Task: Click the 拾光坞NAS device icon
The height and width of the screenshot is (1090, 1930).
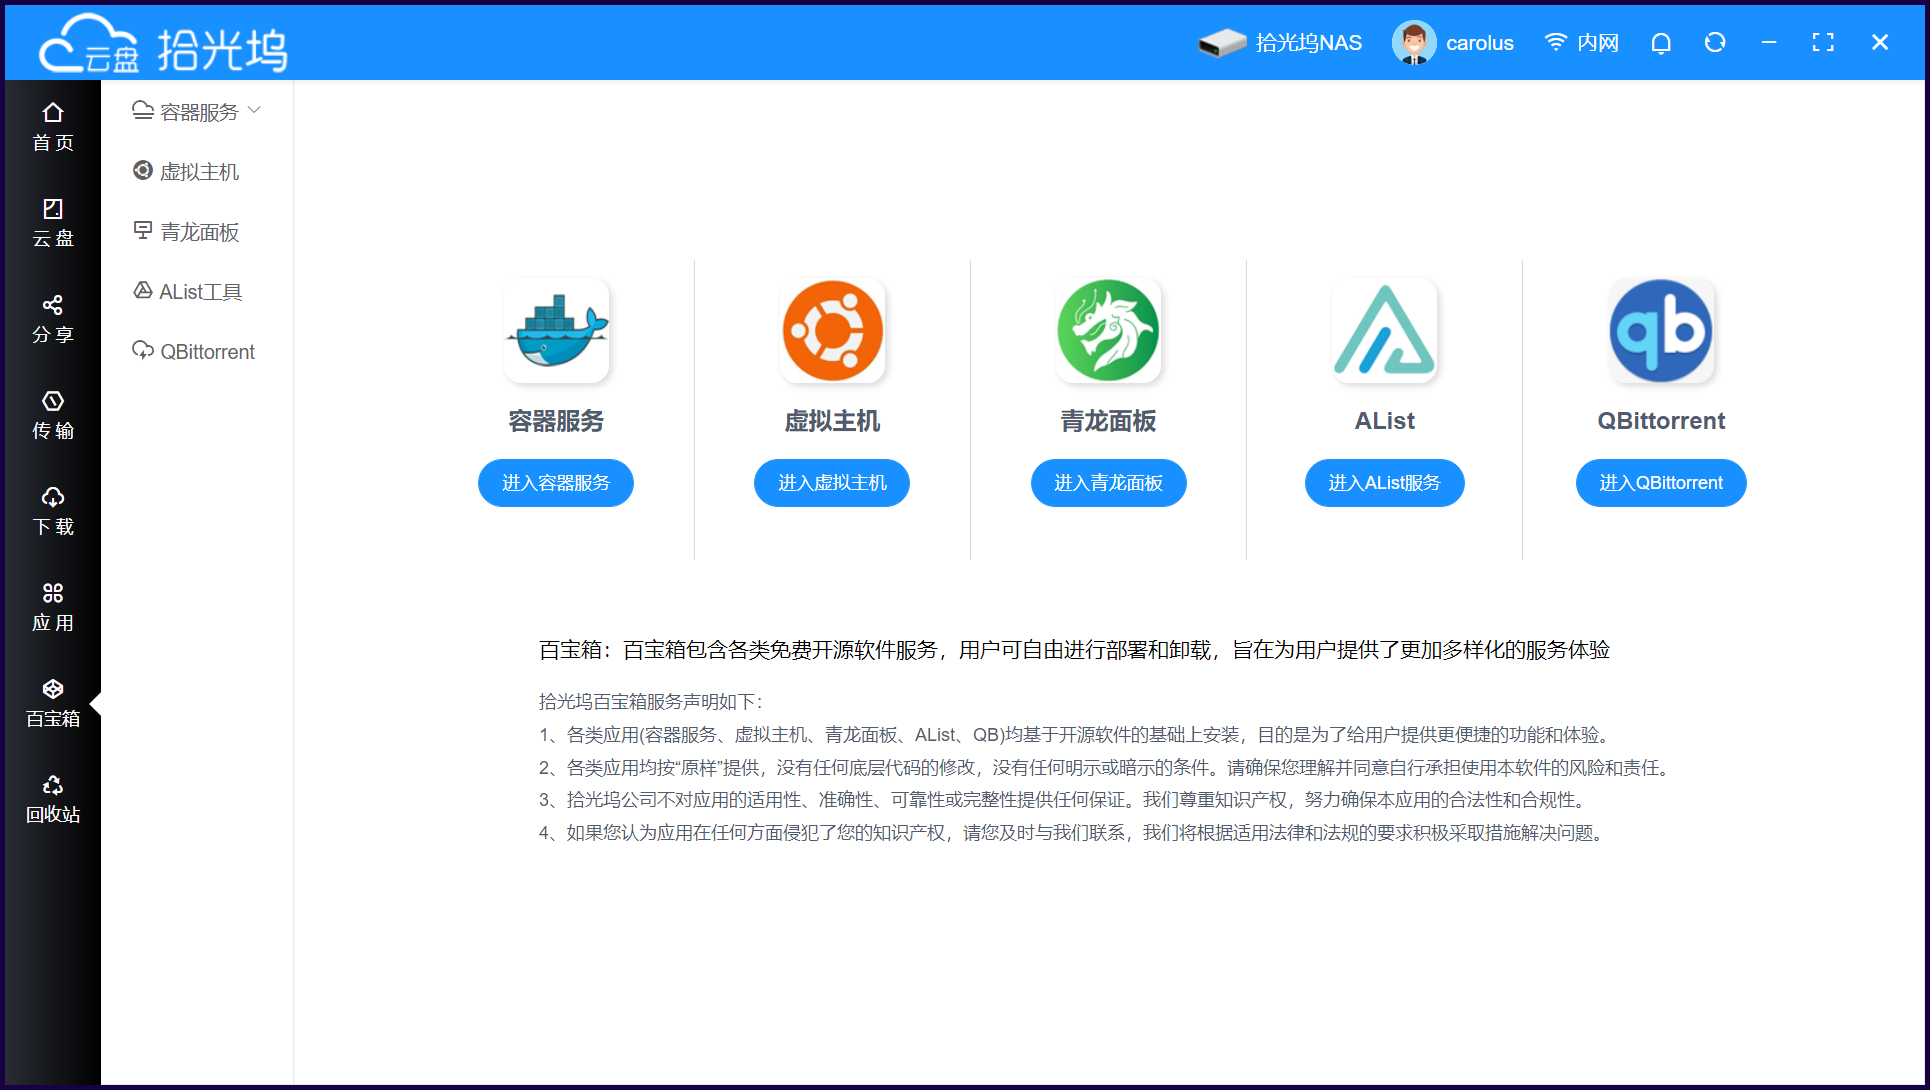Action: pos(1222,43)
